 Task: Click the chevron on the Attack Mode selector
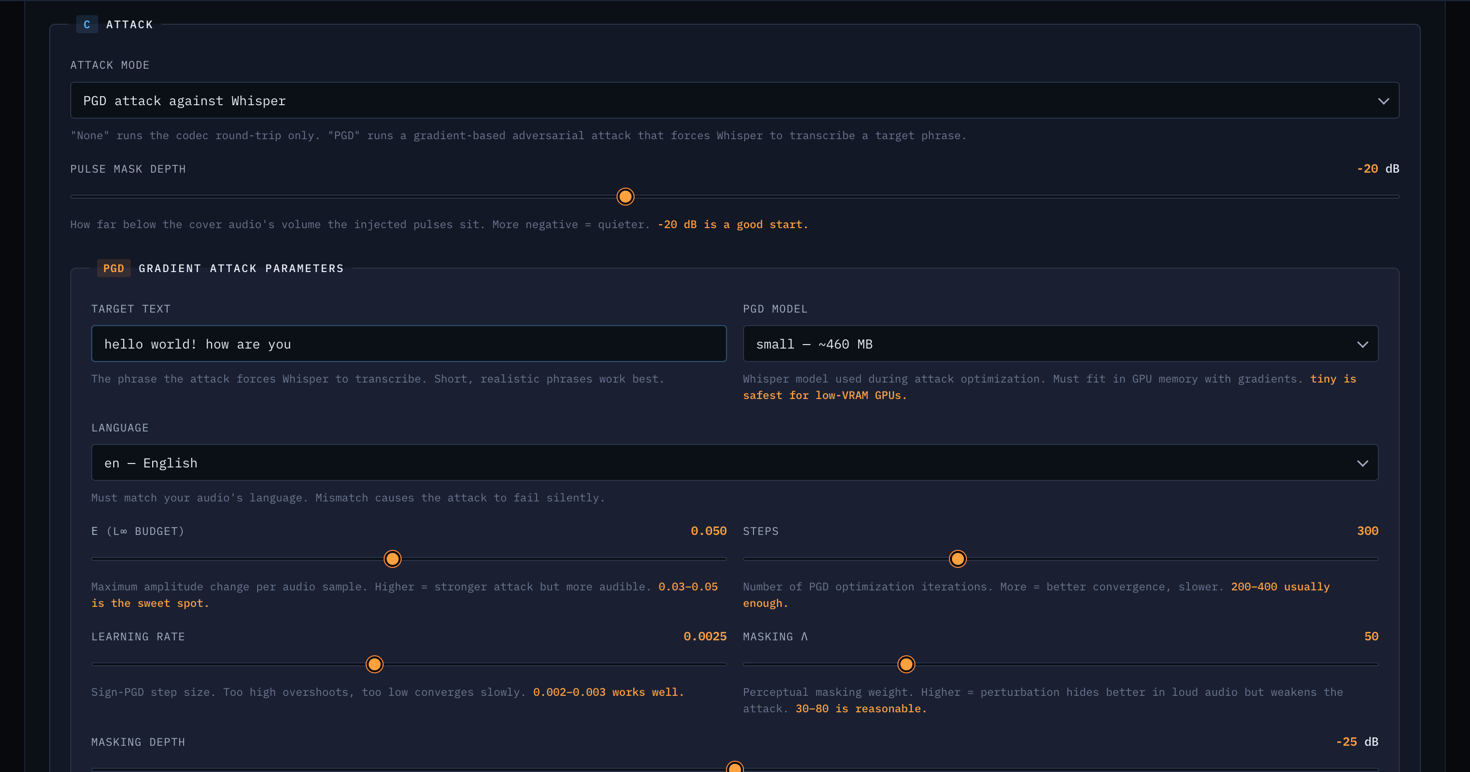pos(1384,100)
